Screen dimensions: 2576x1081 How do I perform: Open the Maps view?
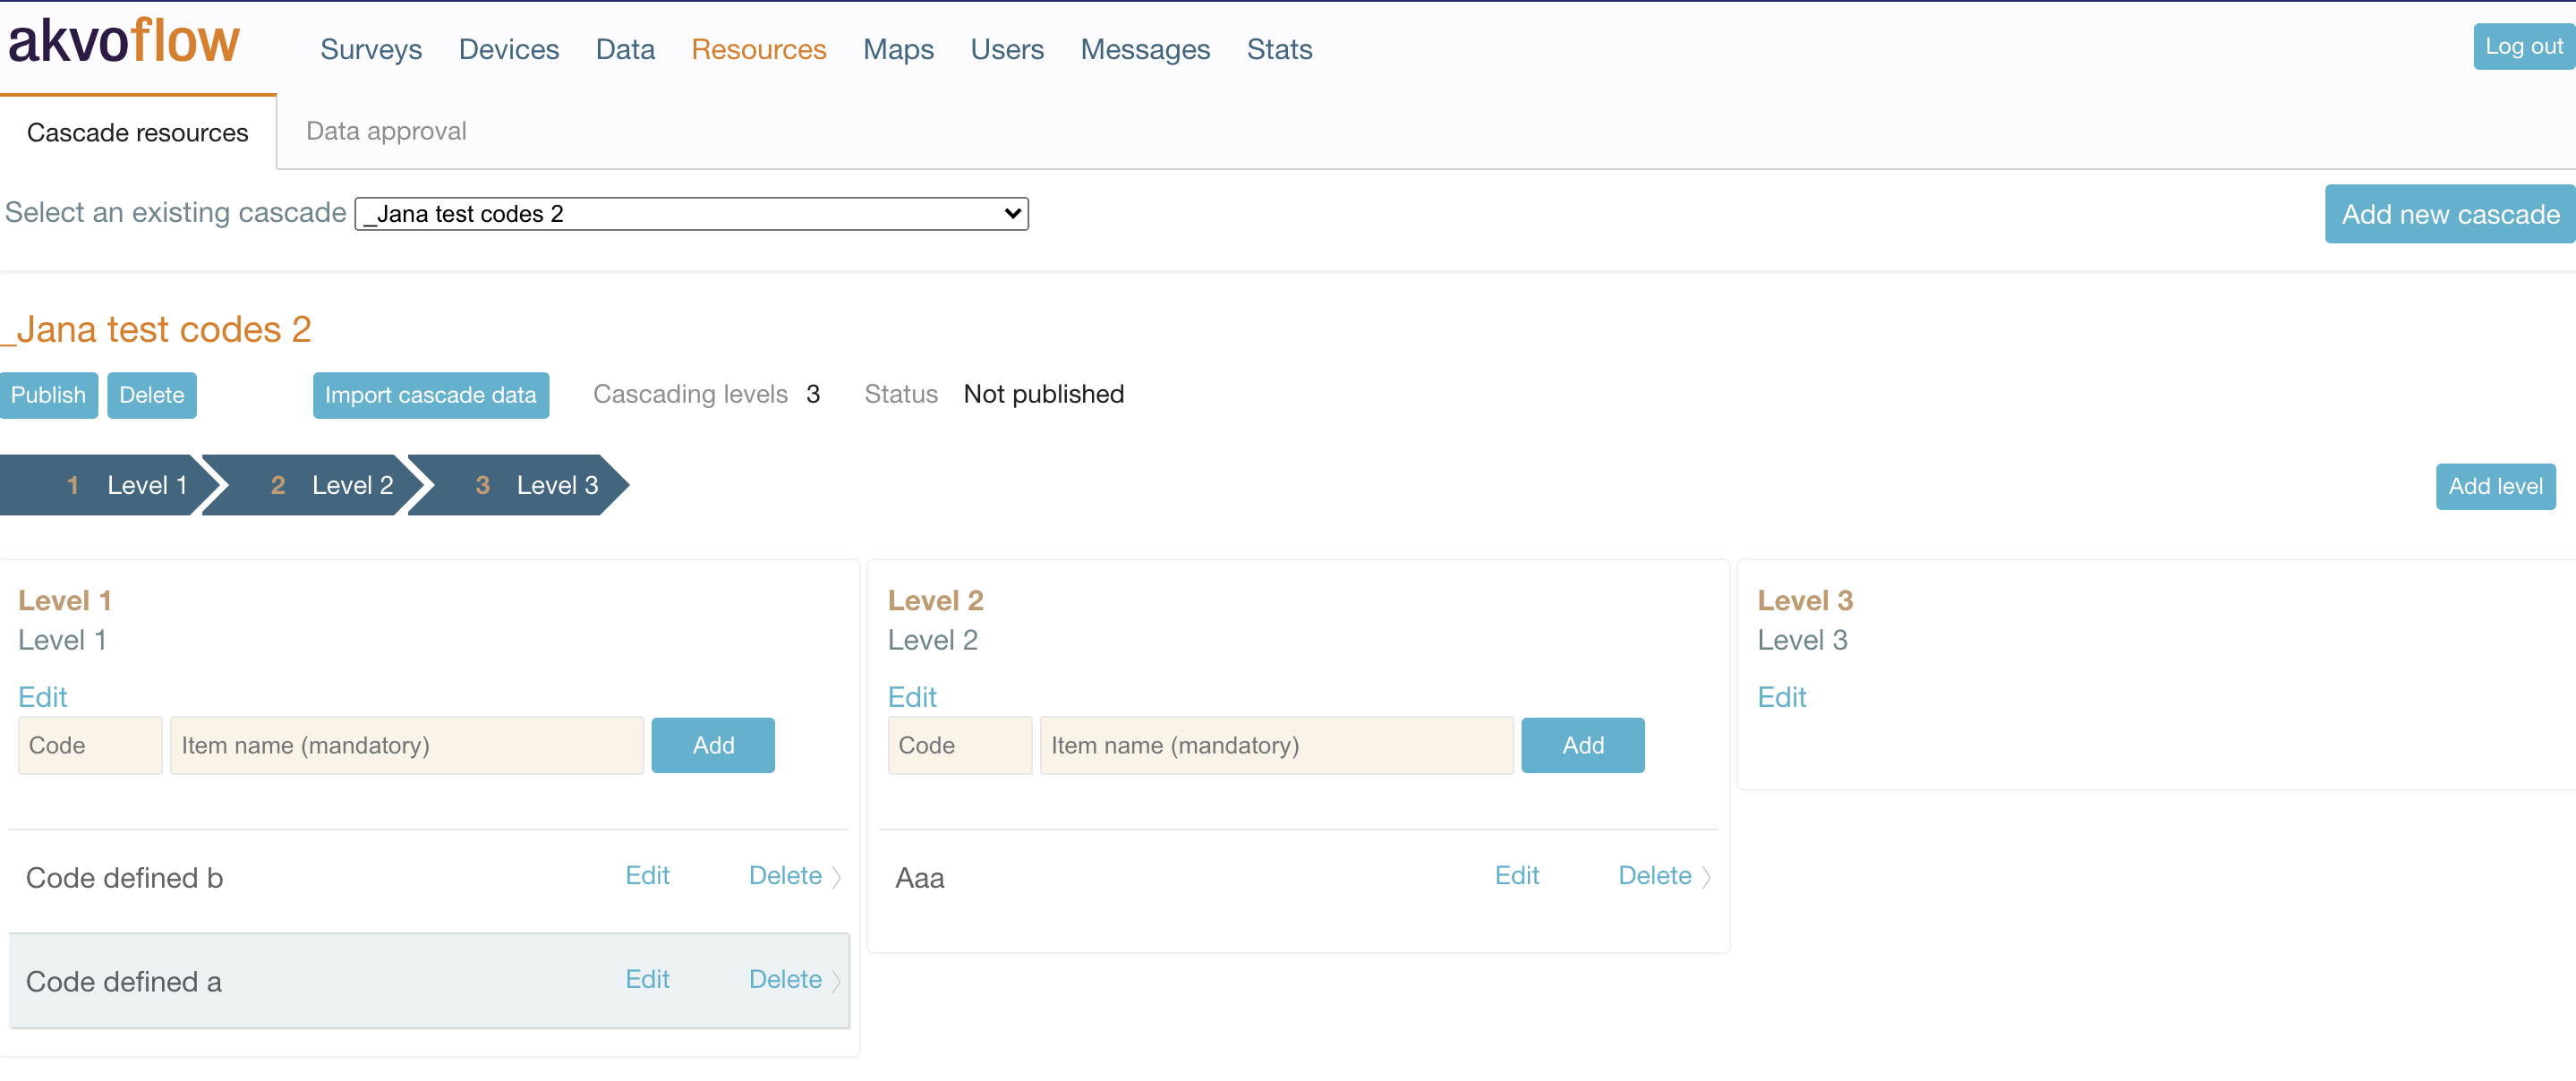tap(897, 49)
